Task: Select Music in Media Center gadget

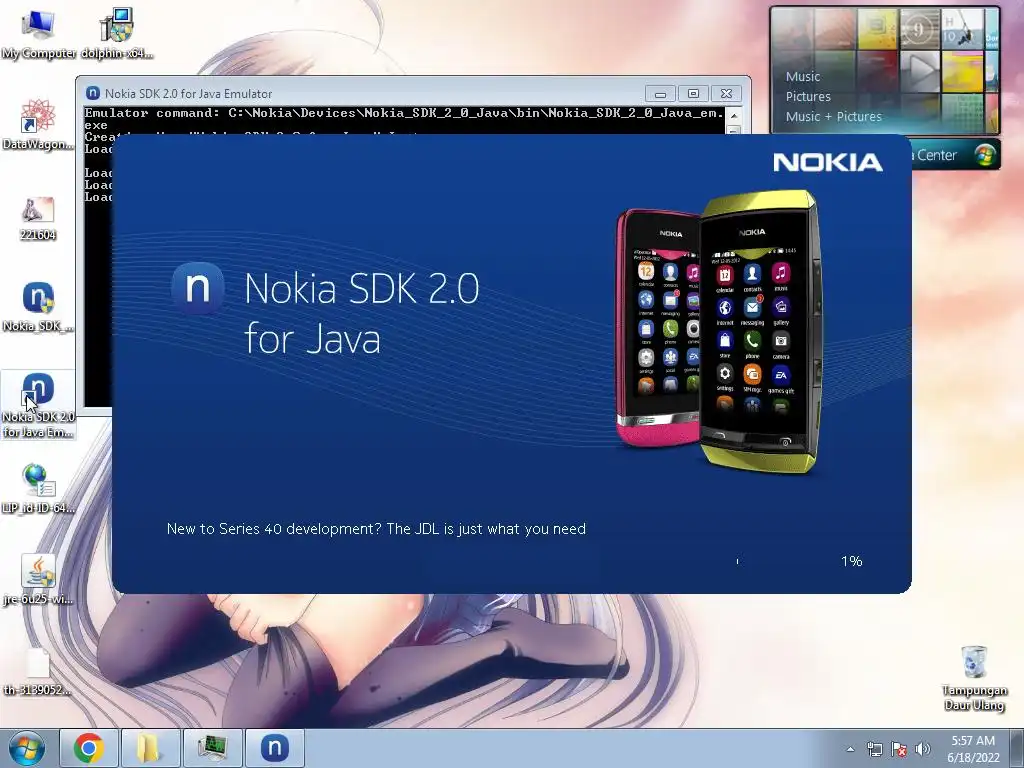Action: (x=803, y=76)
